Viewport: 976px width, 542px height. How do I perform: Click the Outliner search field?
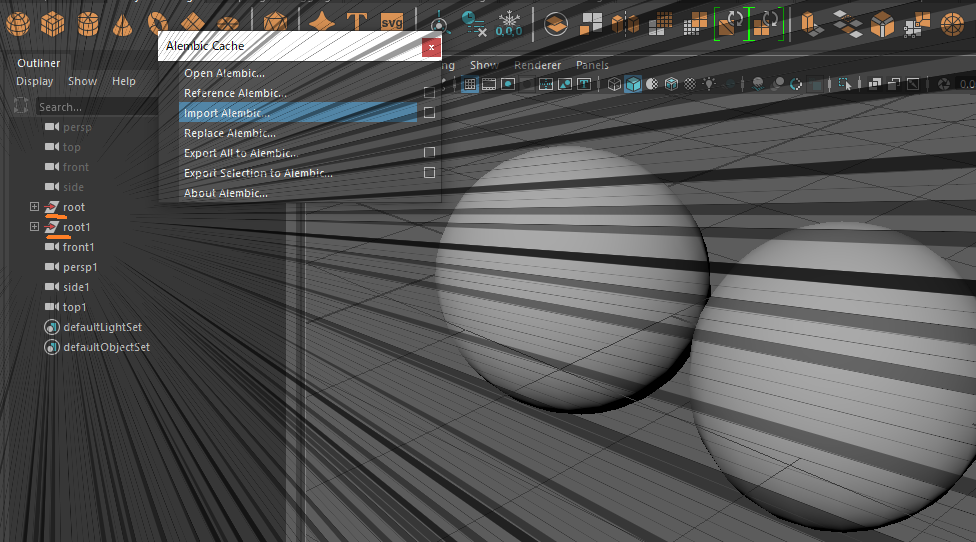click(x=96, y=107)
